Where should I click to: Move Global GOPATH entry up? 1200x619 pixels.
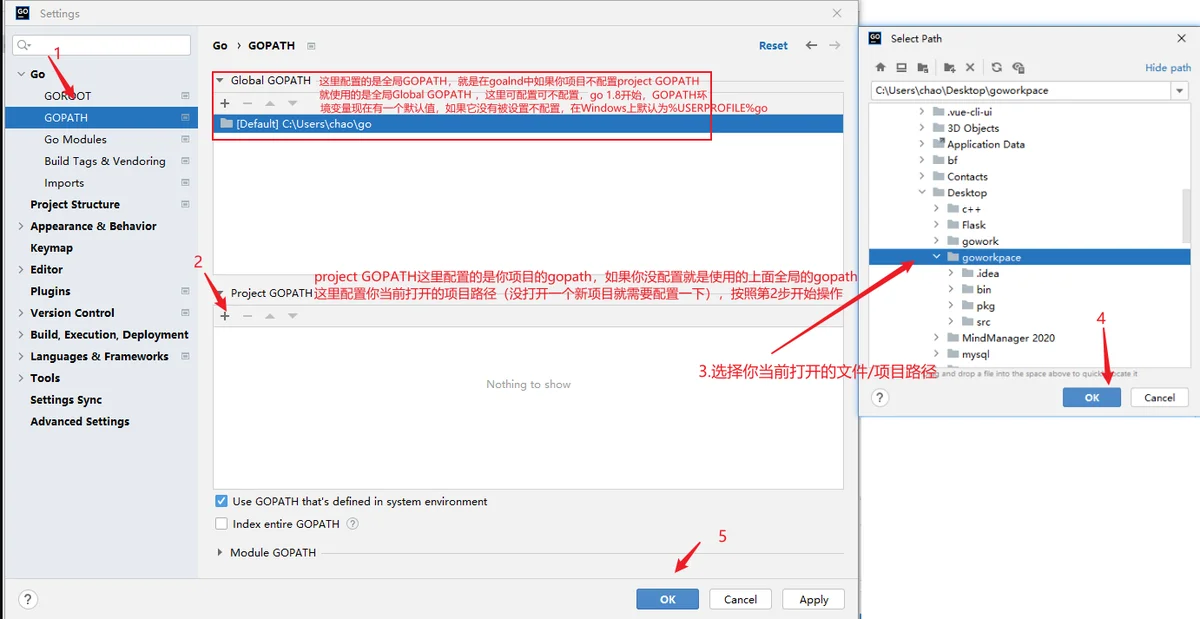pos(270,103)
